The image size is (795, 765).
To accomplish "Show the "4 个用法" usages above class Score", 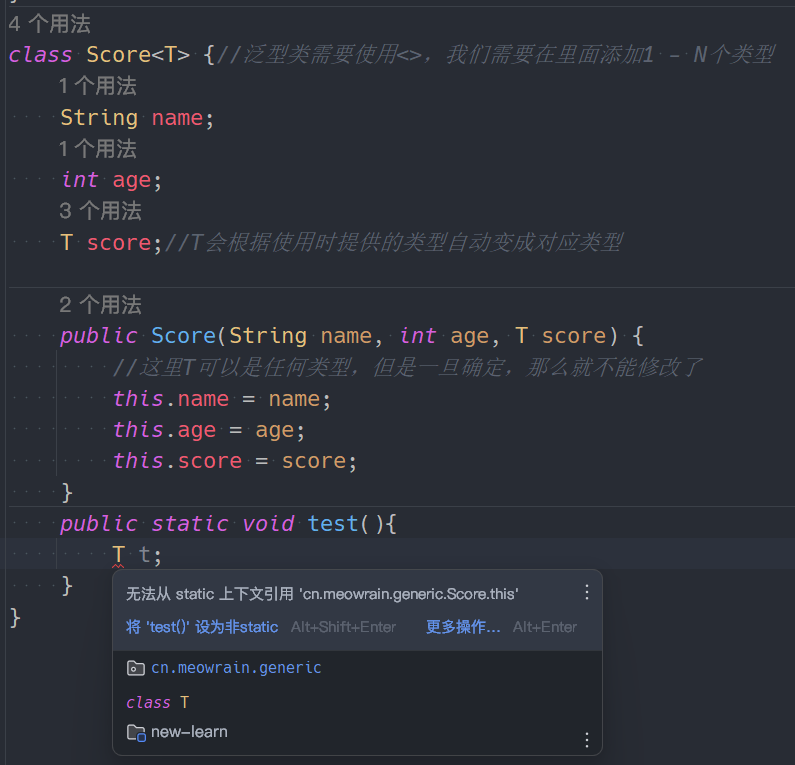I will click(x=49, y=24).
